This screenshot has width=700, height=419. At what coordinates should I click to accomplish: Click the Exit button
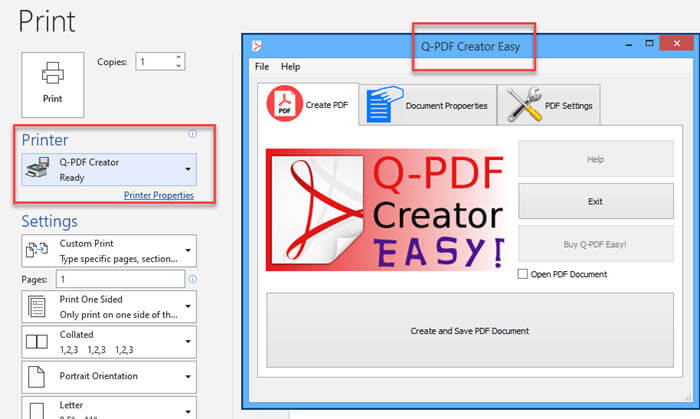[595, 201]
